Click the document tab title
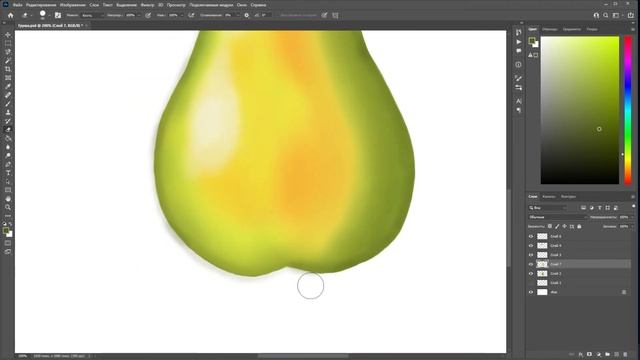Screen dimensions: 640x360 tap(49, 25)
